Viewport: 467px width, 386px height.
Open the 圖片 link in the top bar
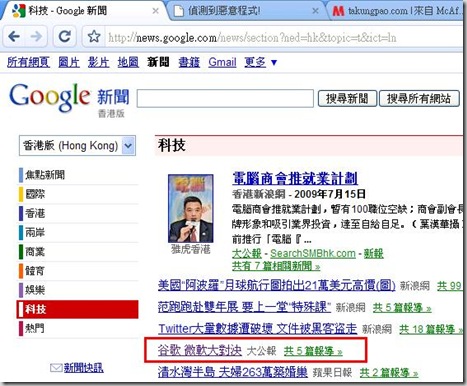tap(69, 62)
